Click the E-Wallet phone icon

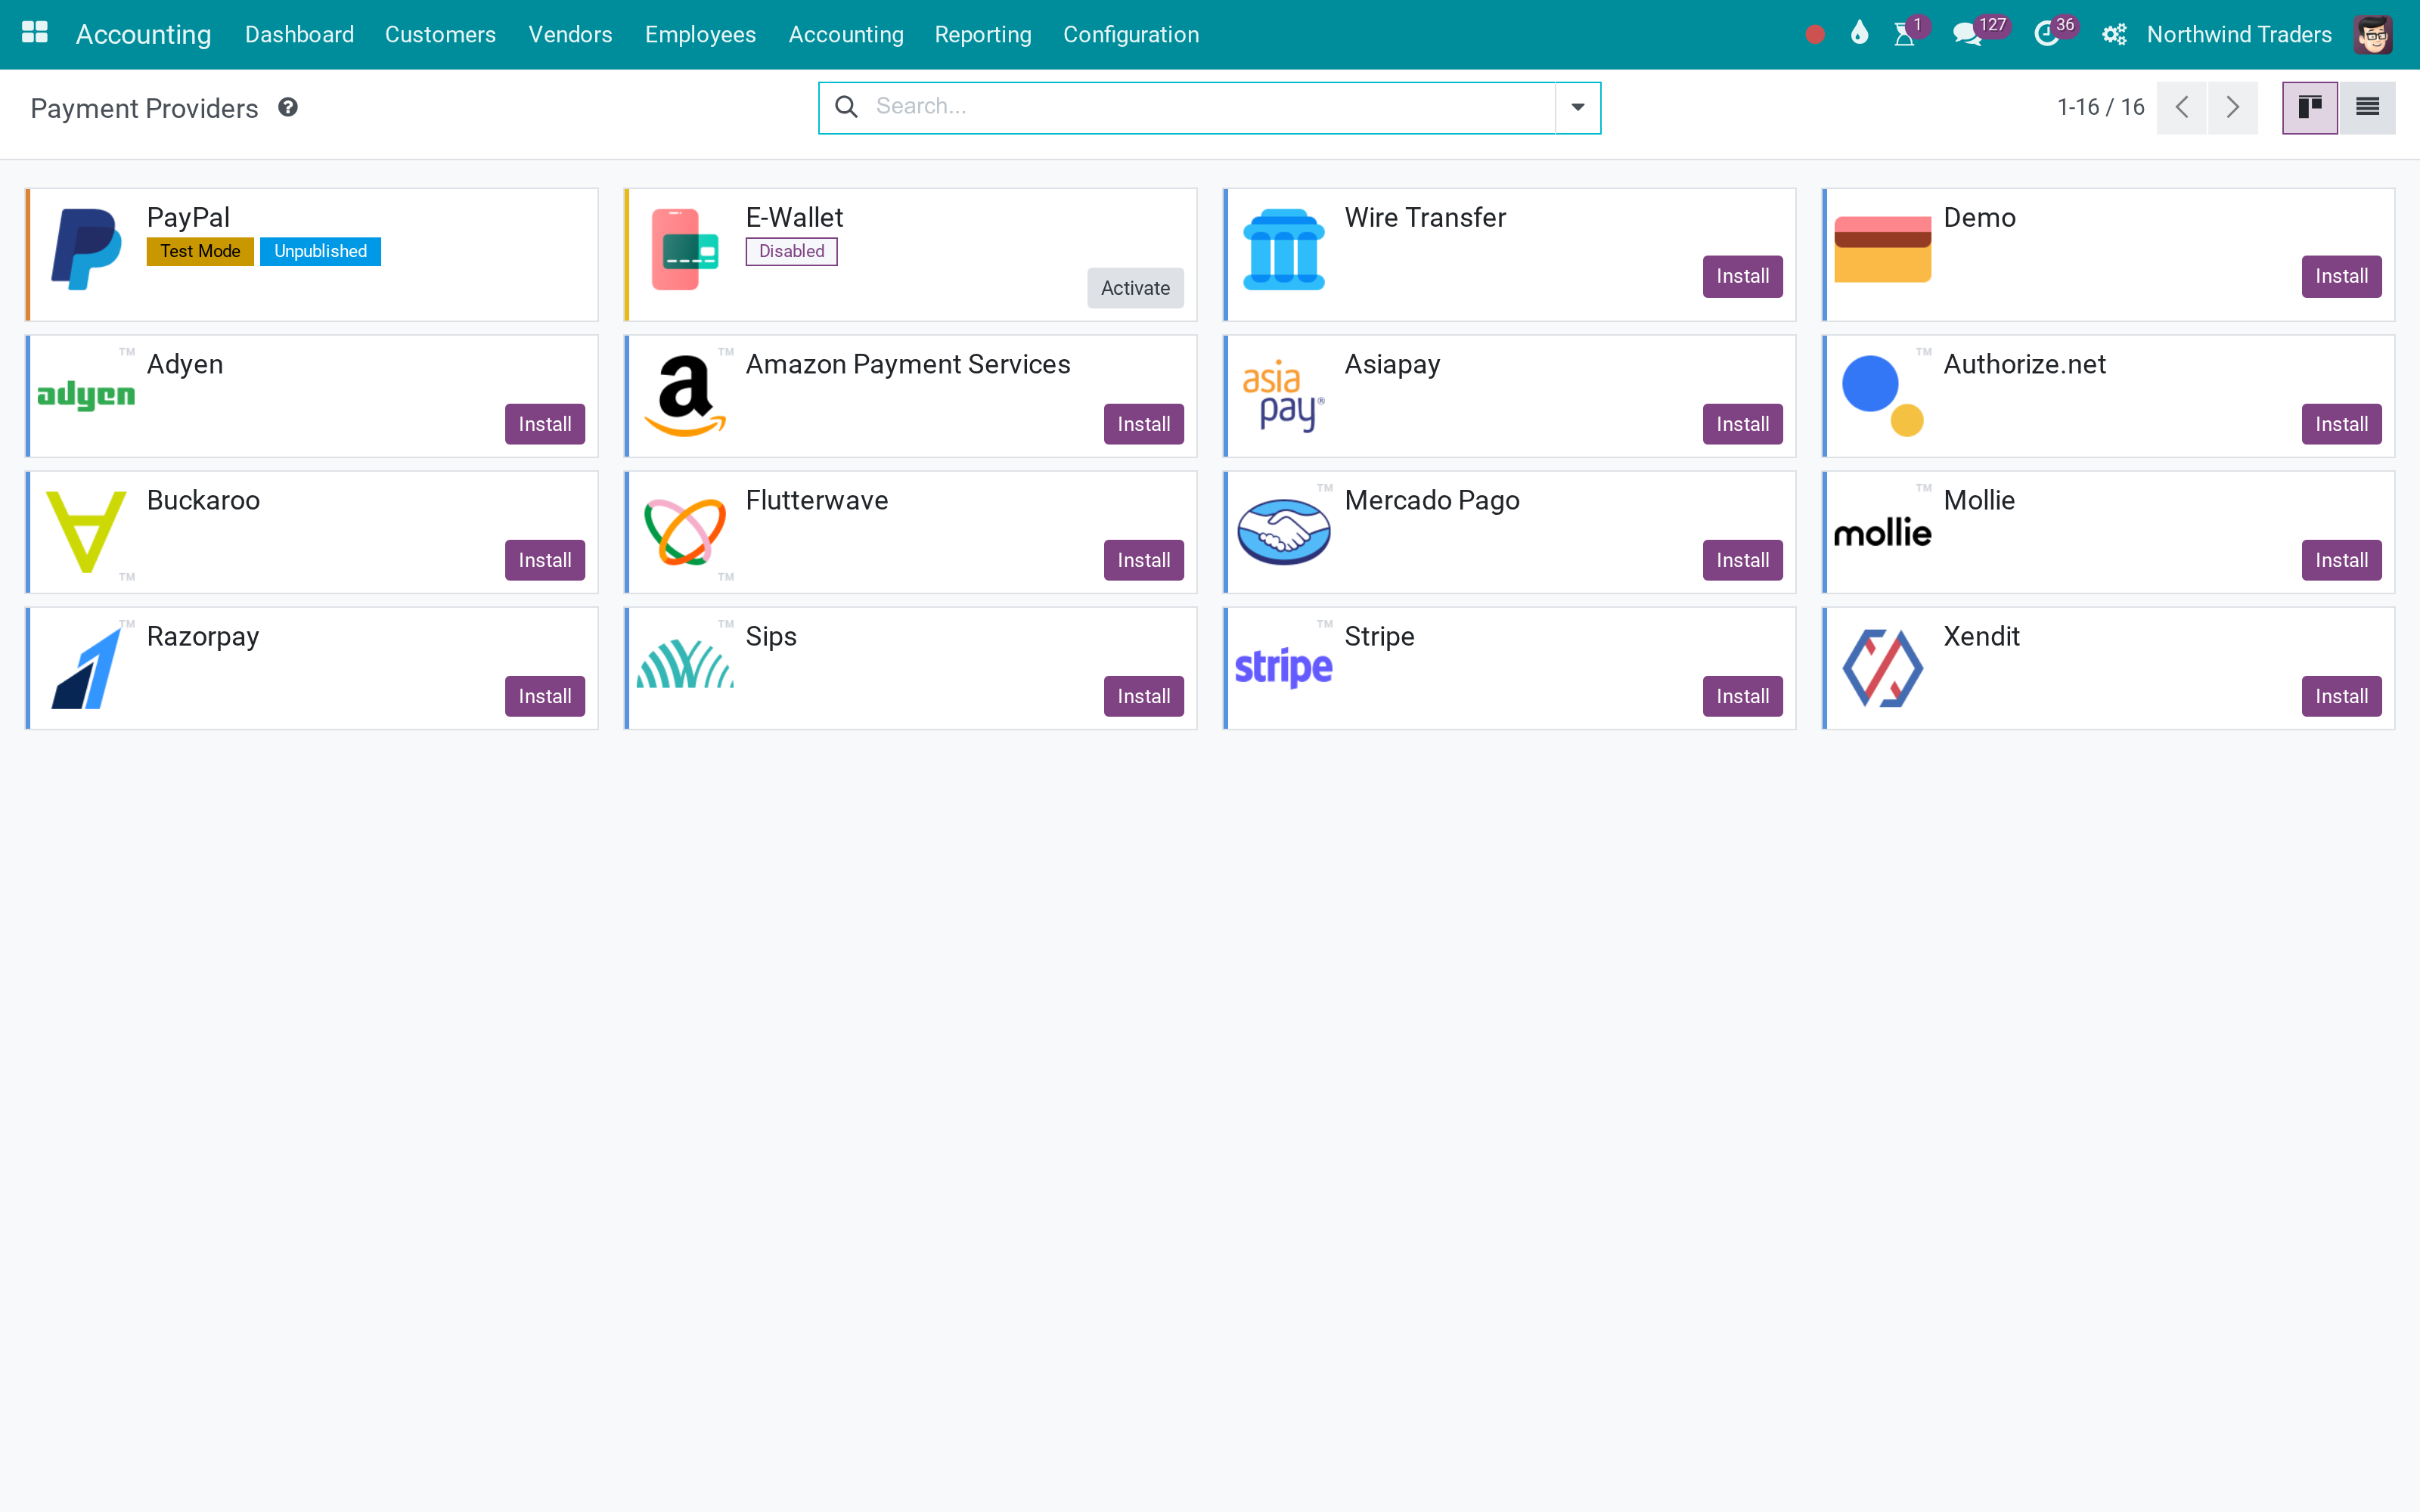click(685, 249)
